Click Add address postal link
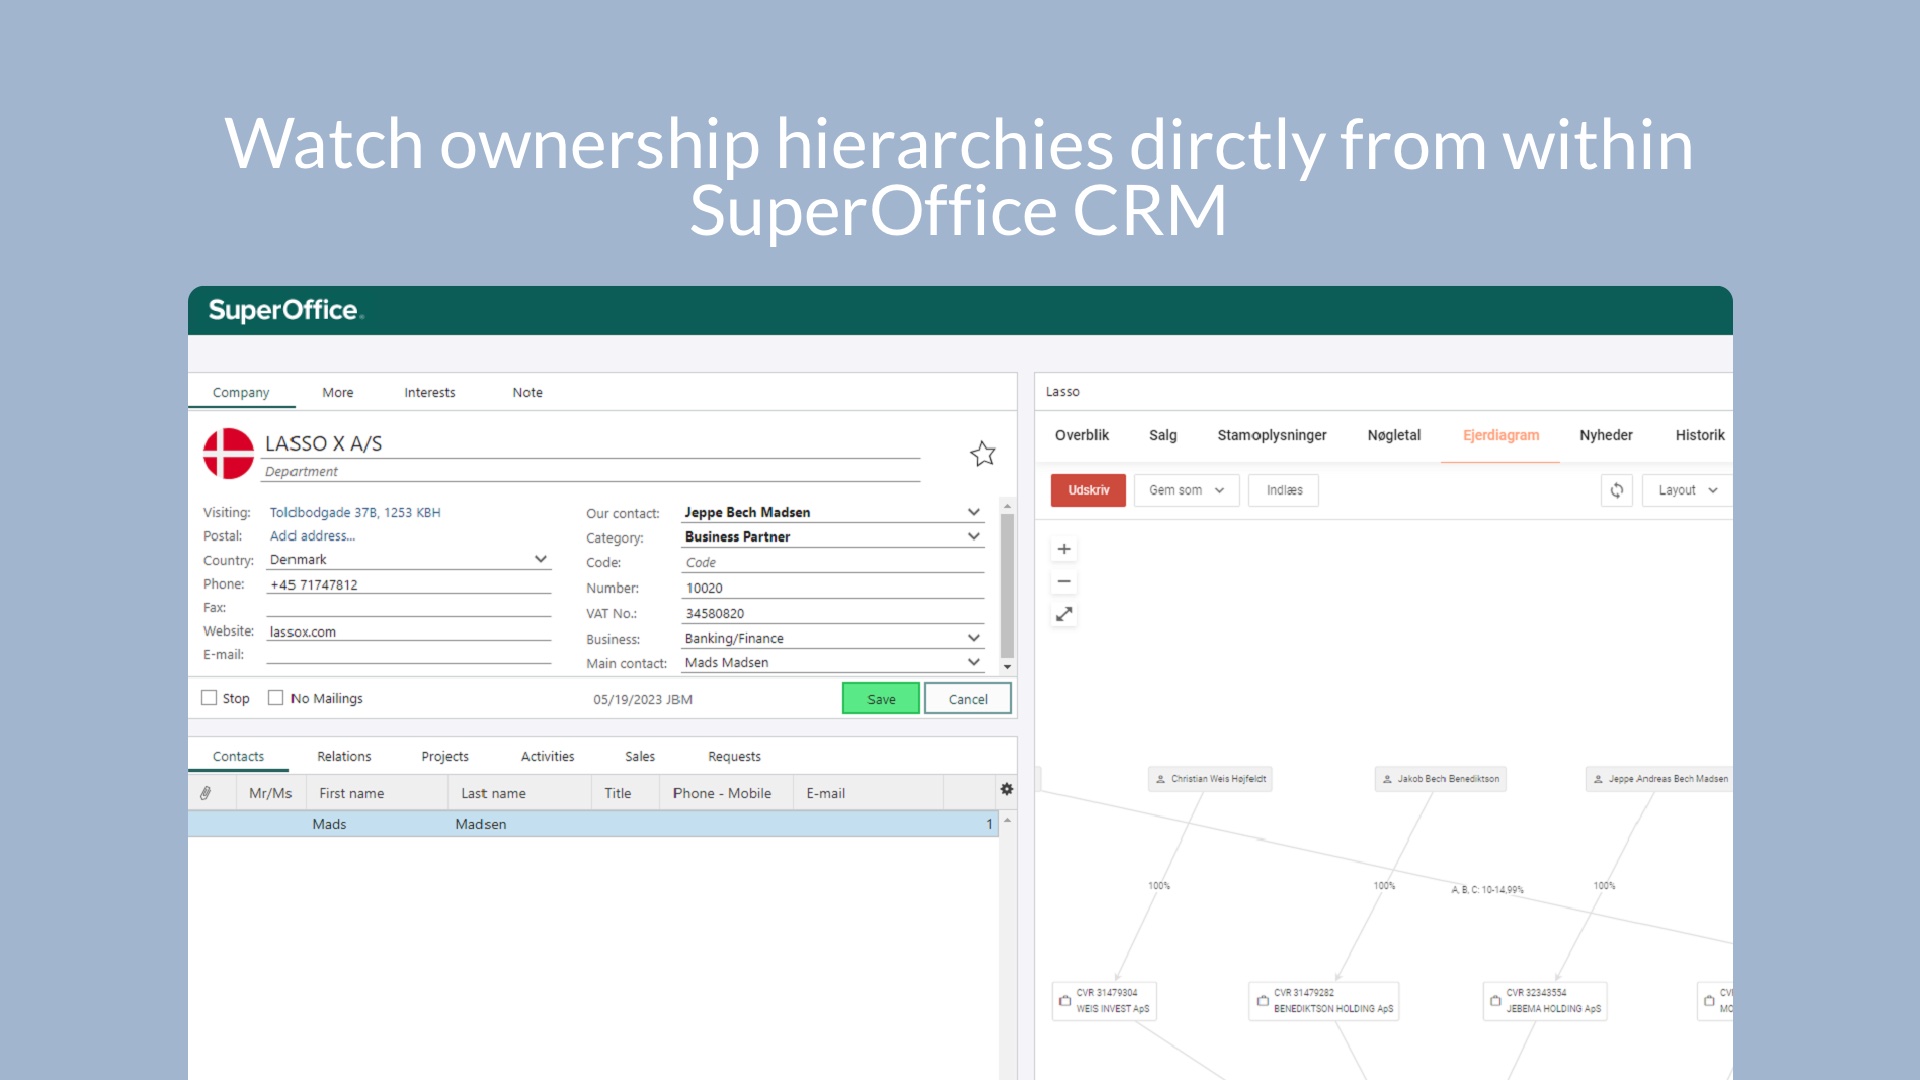This screenshot has height=1080, width=1920. [312, 536]
